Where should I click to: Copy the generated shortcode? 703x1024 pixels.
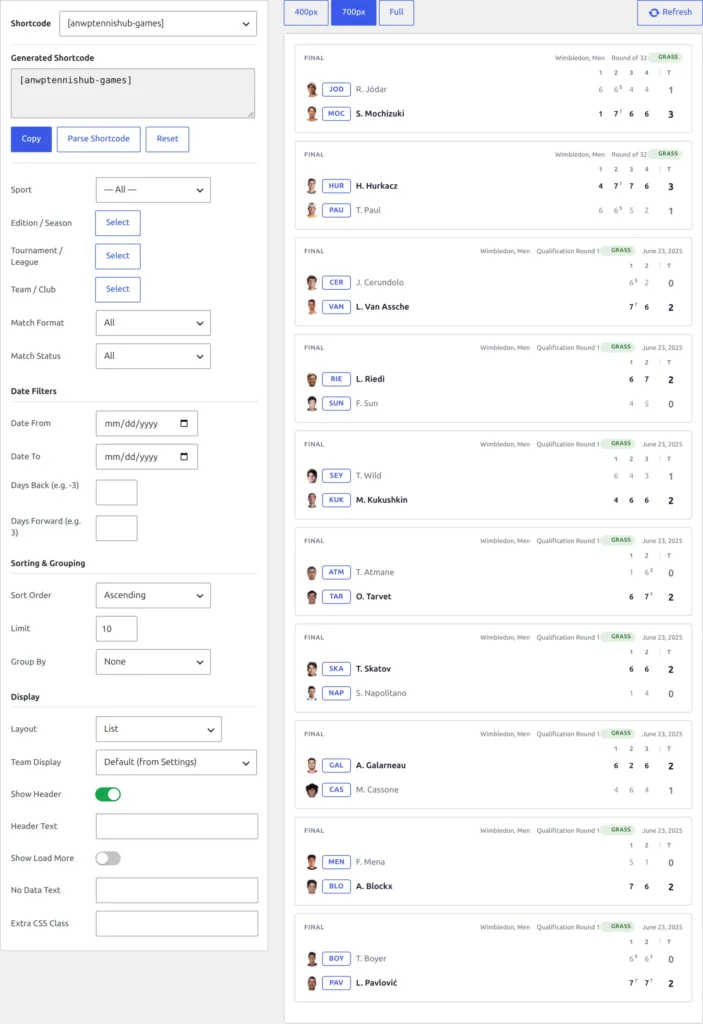click(31, 139)
